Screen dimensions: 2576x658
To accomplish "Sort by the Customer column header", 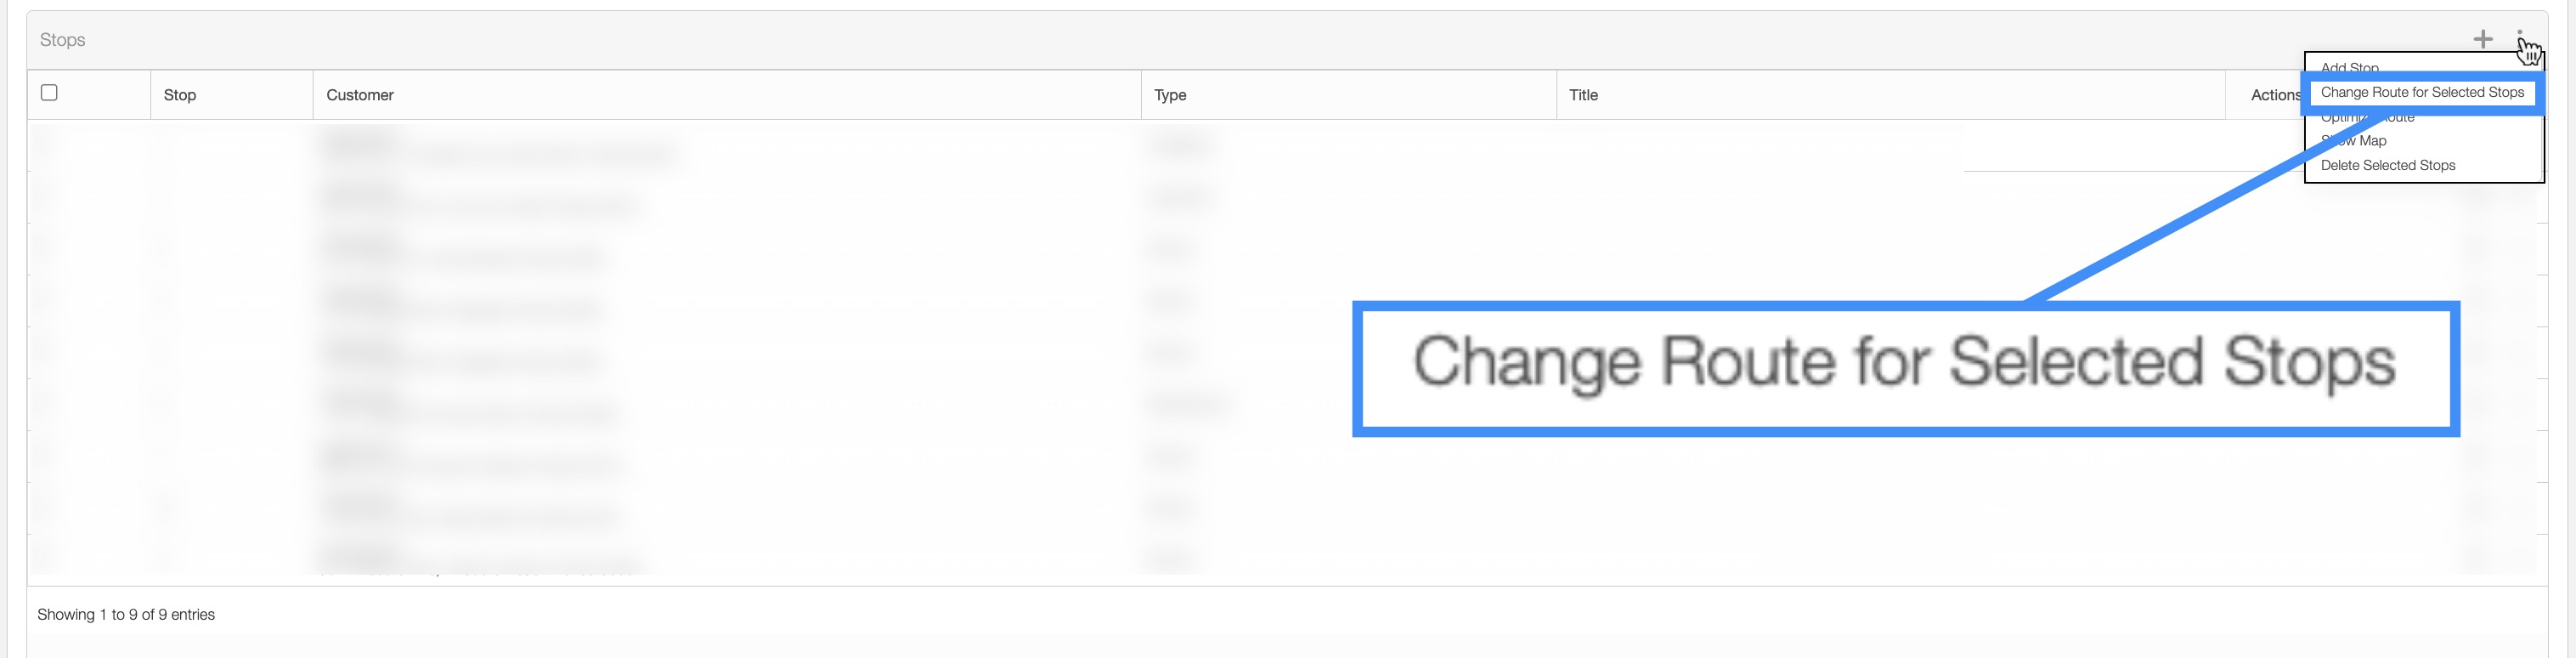I will click(x=360, y=95).
